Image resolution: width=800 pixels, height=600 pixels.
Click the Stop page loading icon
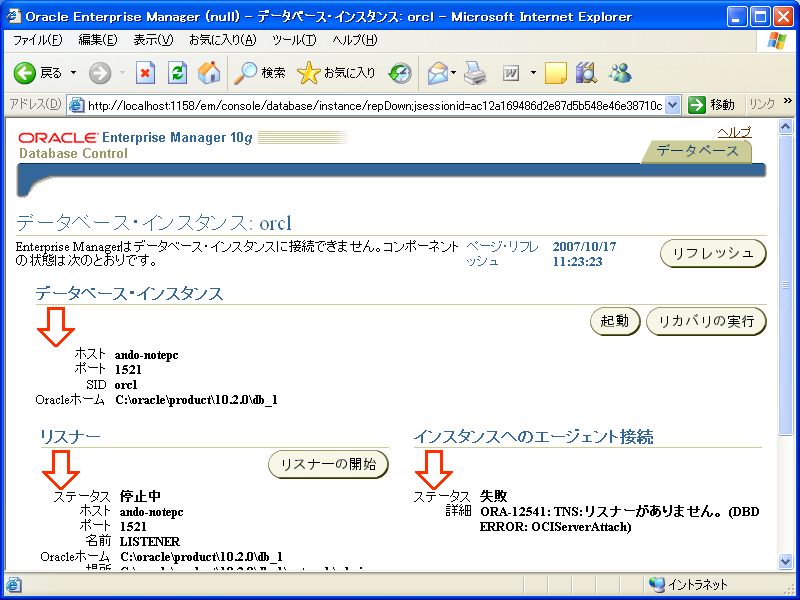coord(146,73)
